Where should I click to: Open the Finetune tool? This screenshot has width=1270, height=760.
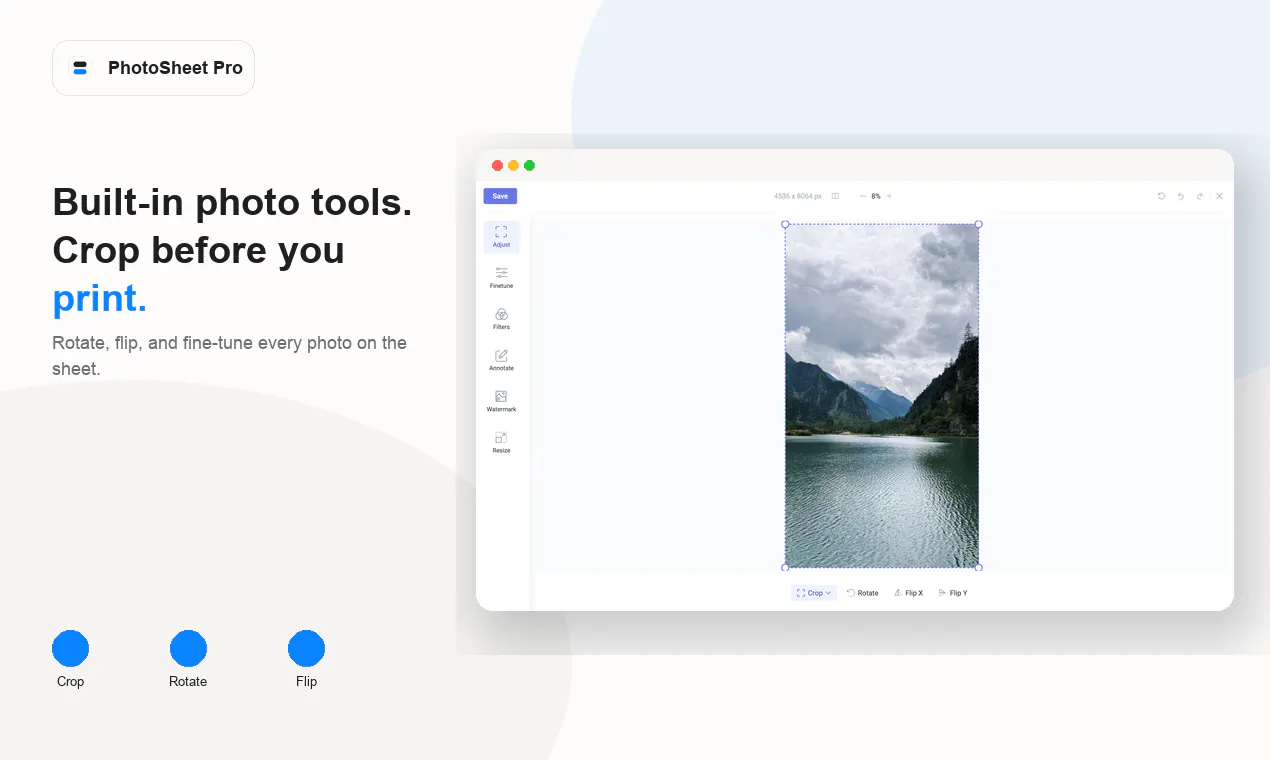(501, 278)
